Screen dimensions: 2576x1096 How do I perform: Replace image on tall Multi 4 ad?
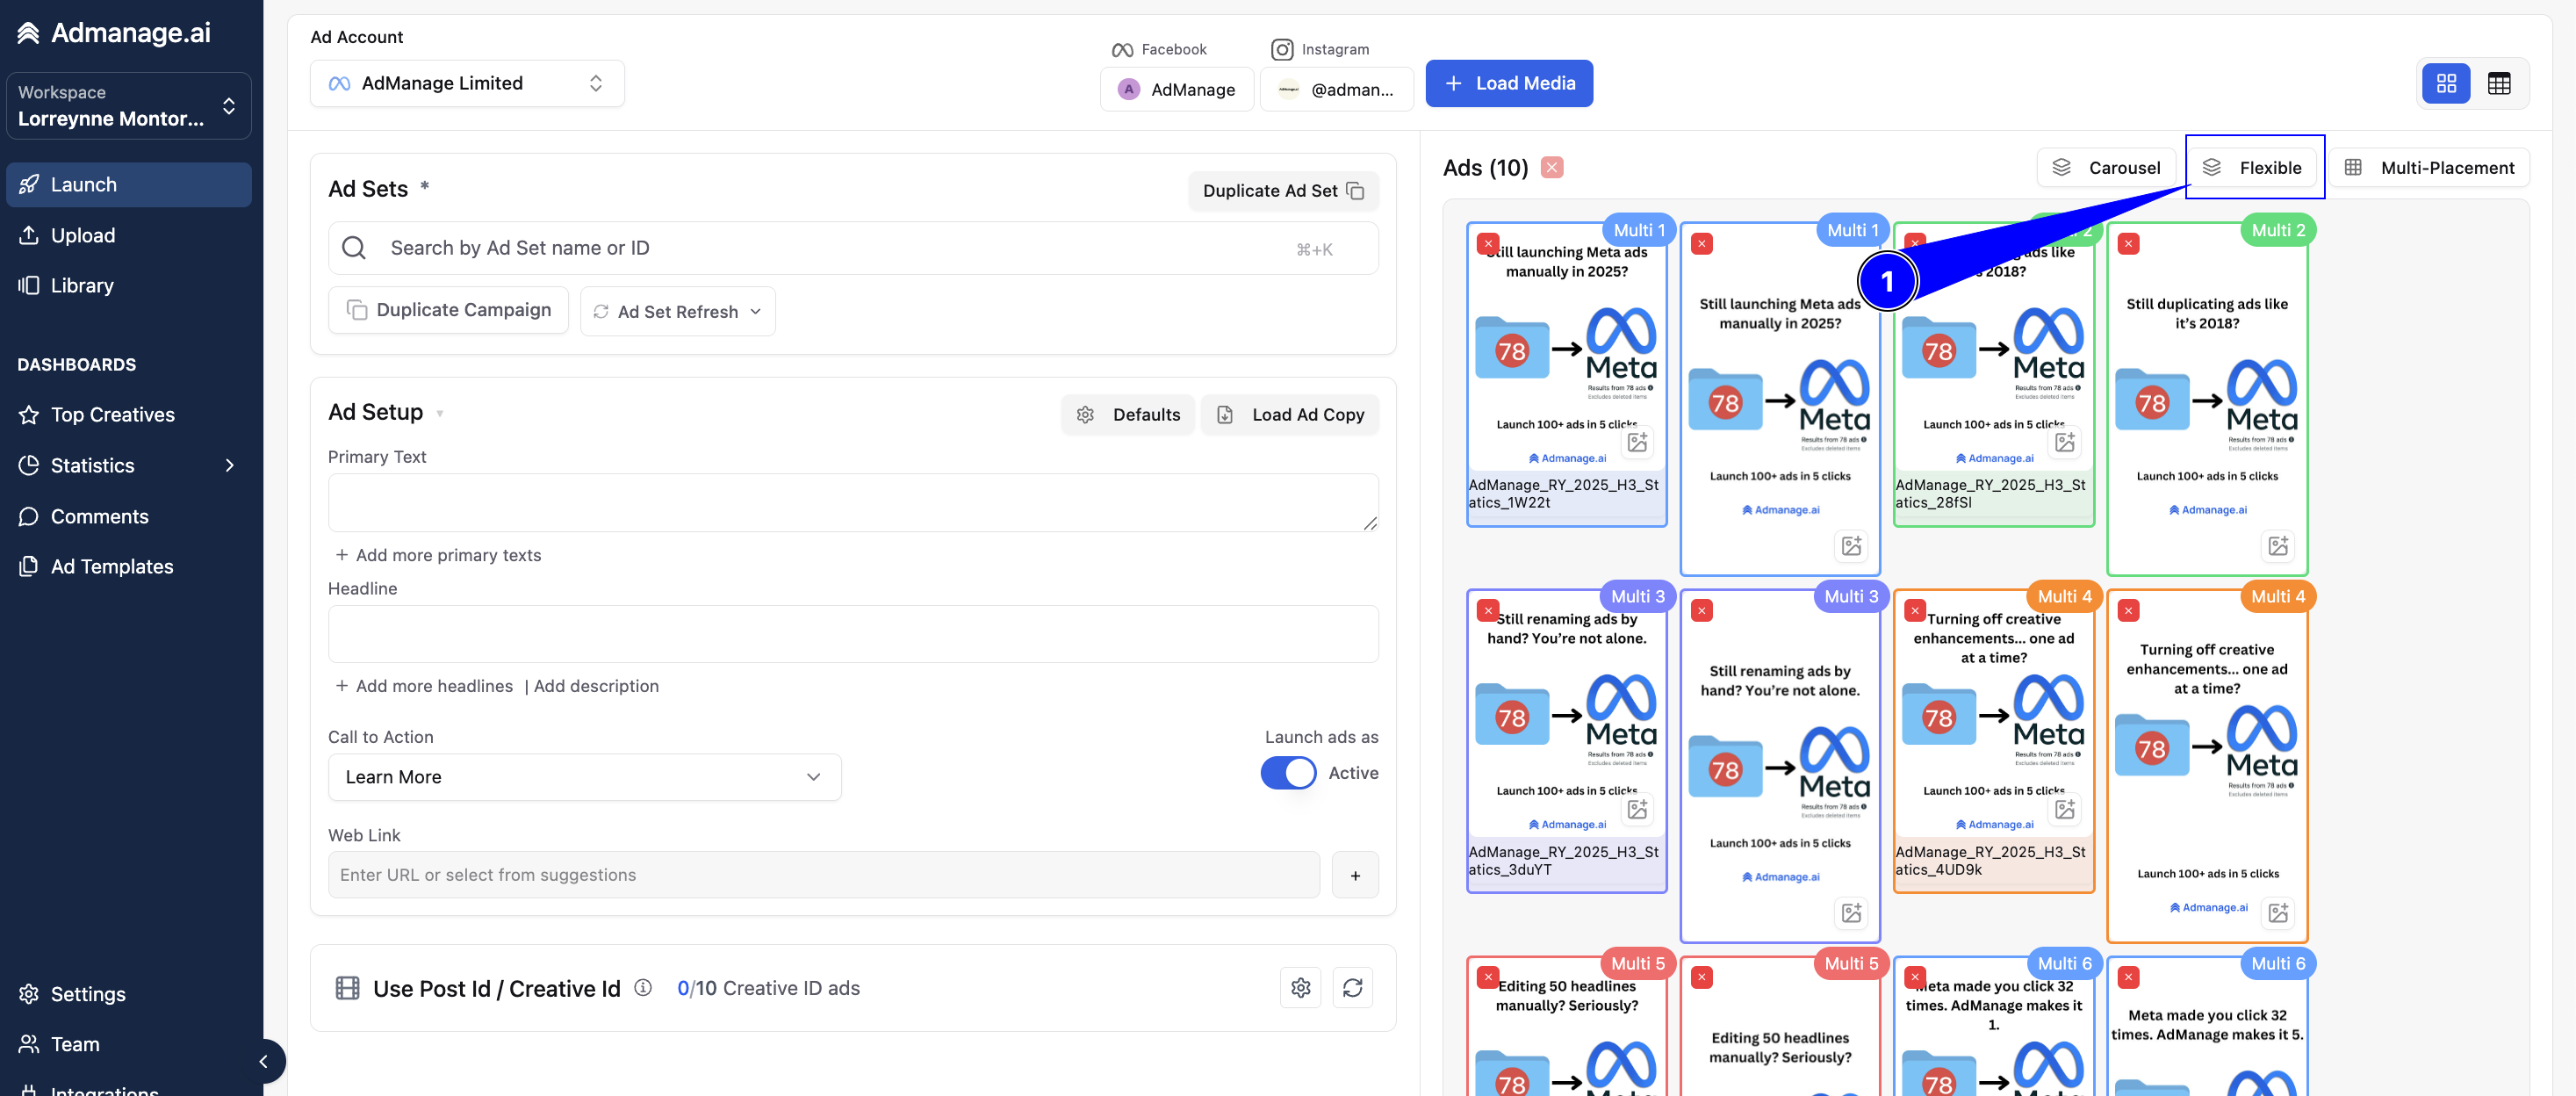point(2278,913)
